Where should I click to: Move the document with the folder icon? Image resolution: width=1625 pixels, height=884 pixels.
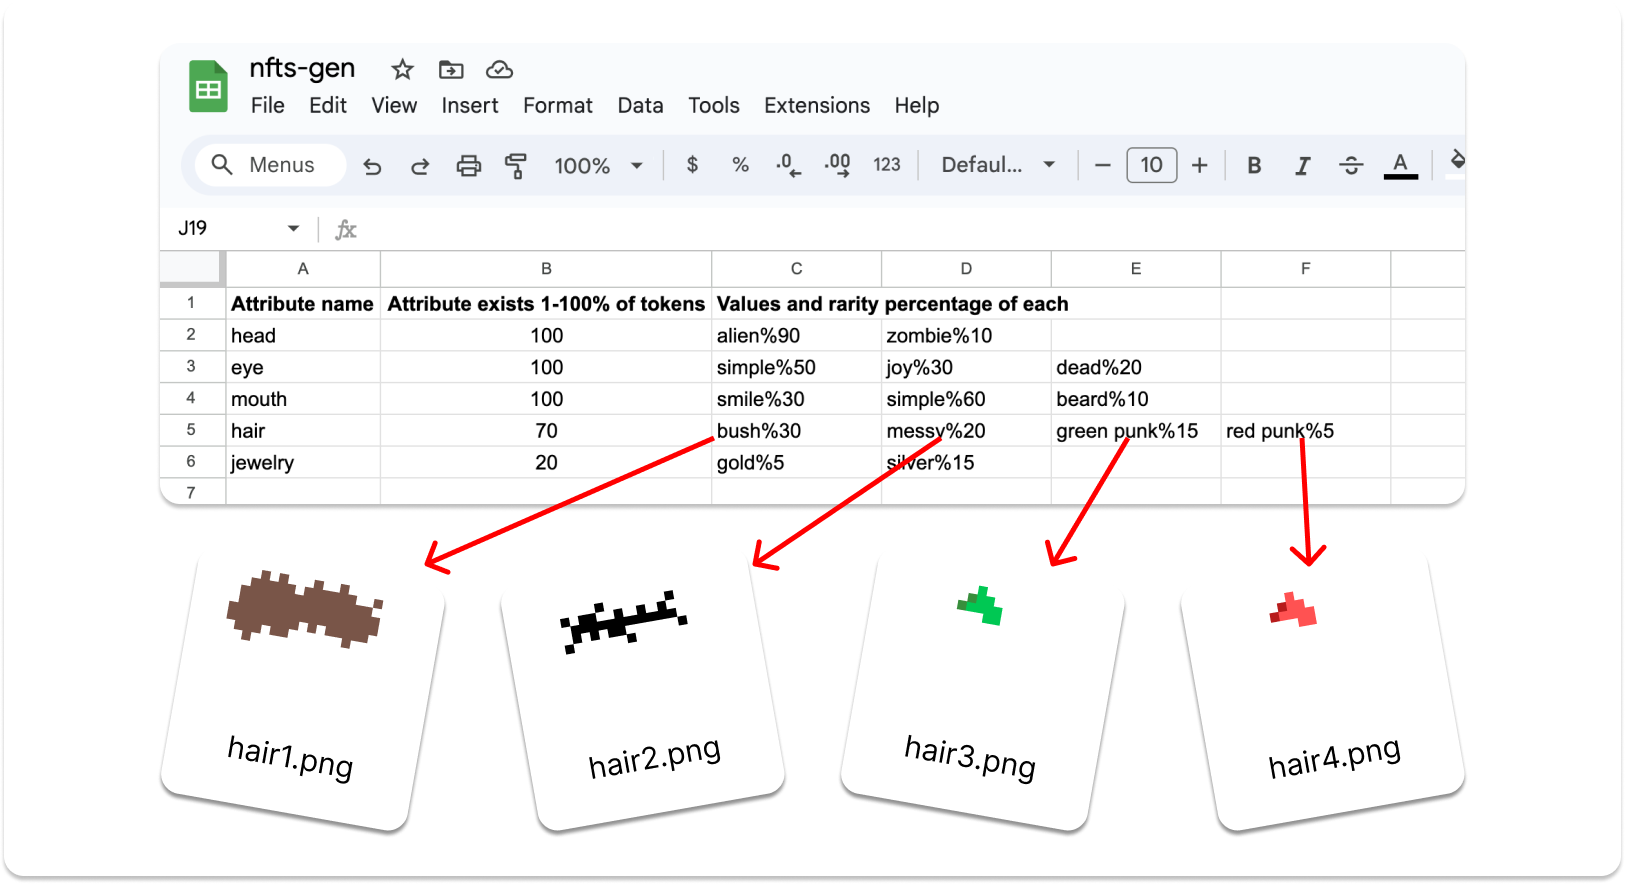451,69
